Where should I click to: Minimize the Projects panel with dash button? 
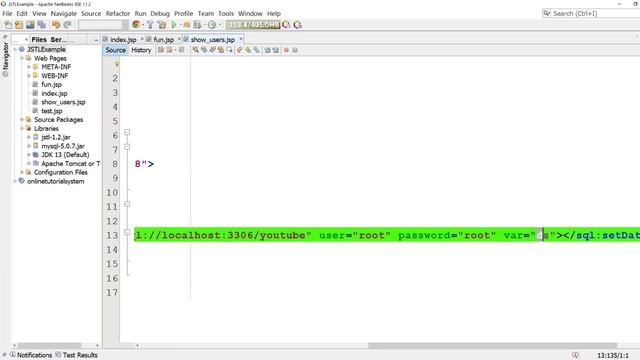[x=96, y=40]
